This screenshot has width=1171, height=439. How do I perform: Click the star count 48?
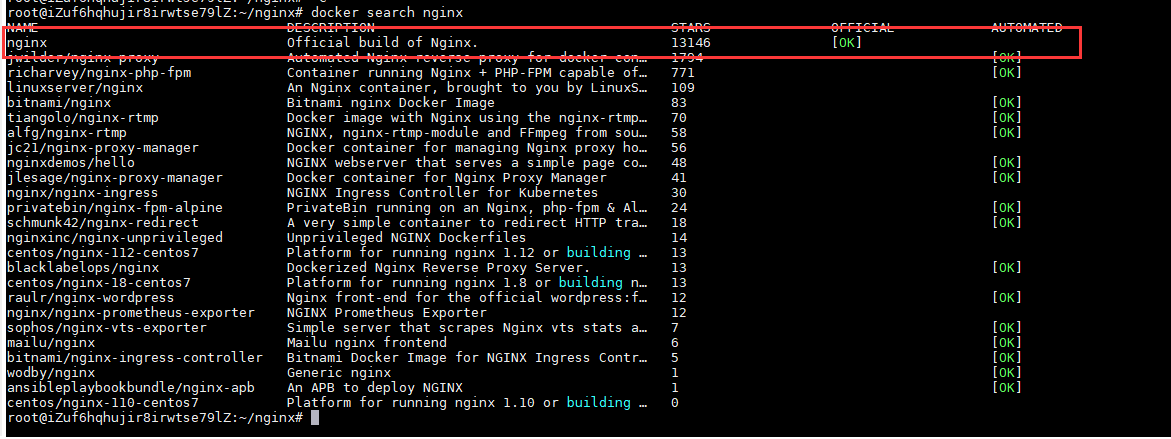coord(679,162)
